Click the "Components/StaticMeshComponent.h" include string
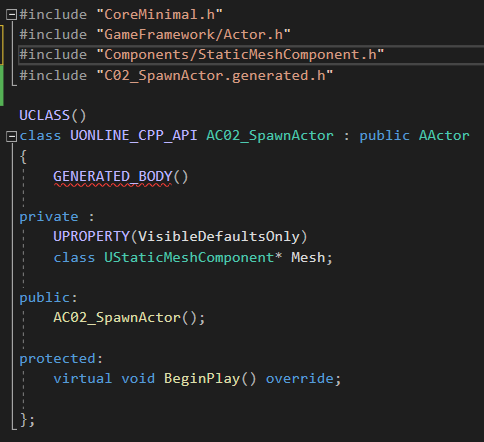This screenshot has height=442, width=484. tap(240, 55)
